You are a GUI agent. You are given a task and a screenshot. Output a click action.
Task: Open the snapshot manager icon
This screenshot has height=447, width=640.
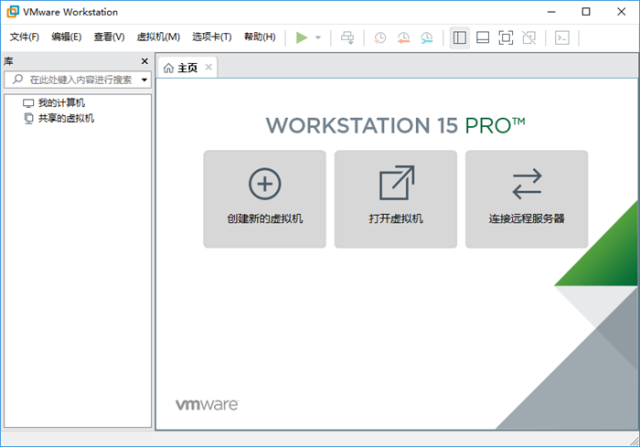coord(427,38)
